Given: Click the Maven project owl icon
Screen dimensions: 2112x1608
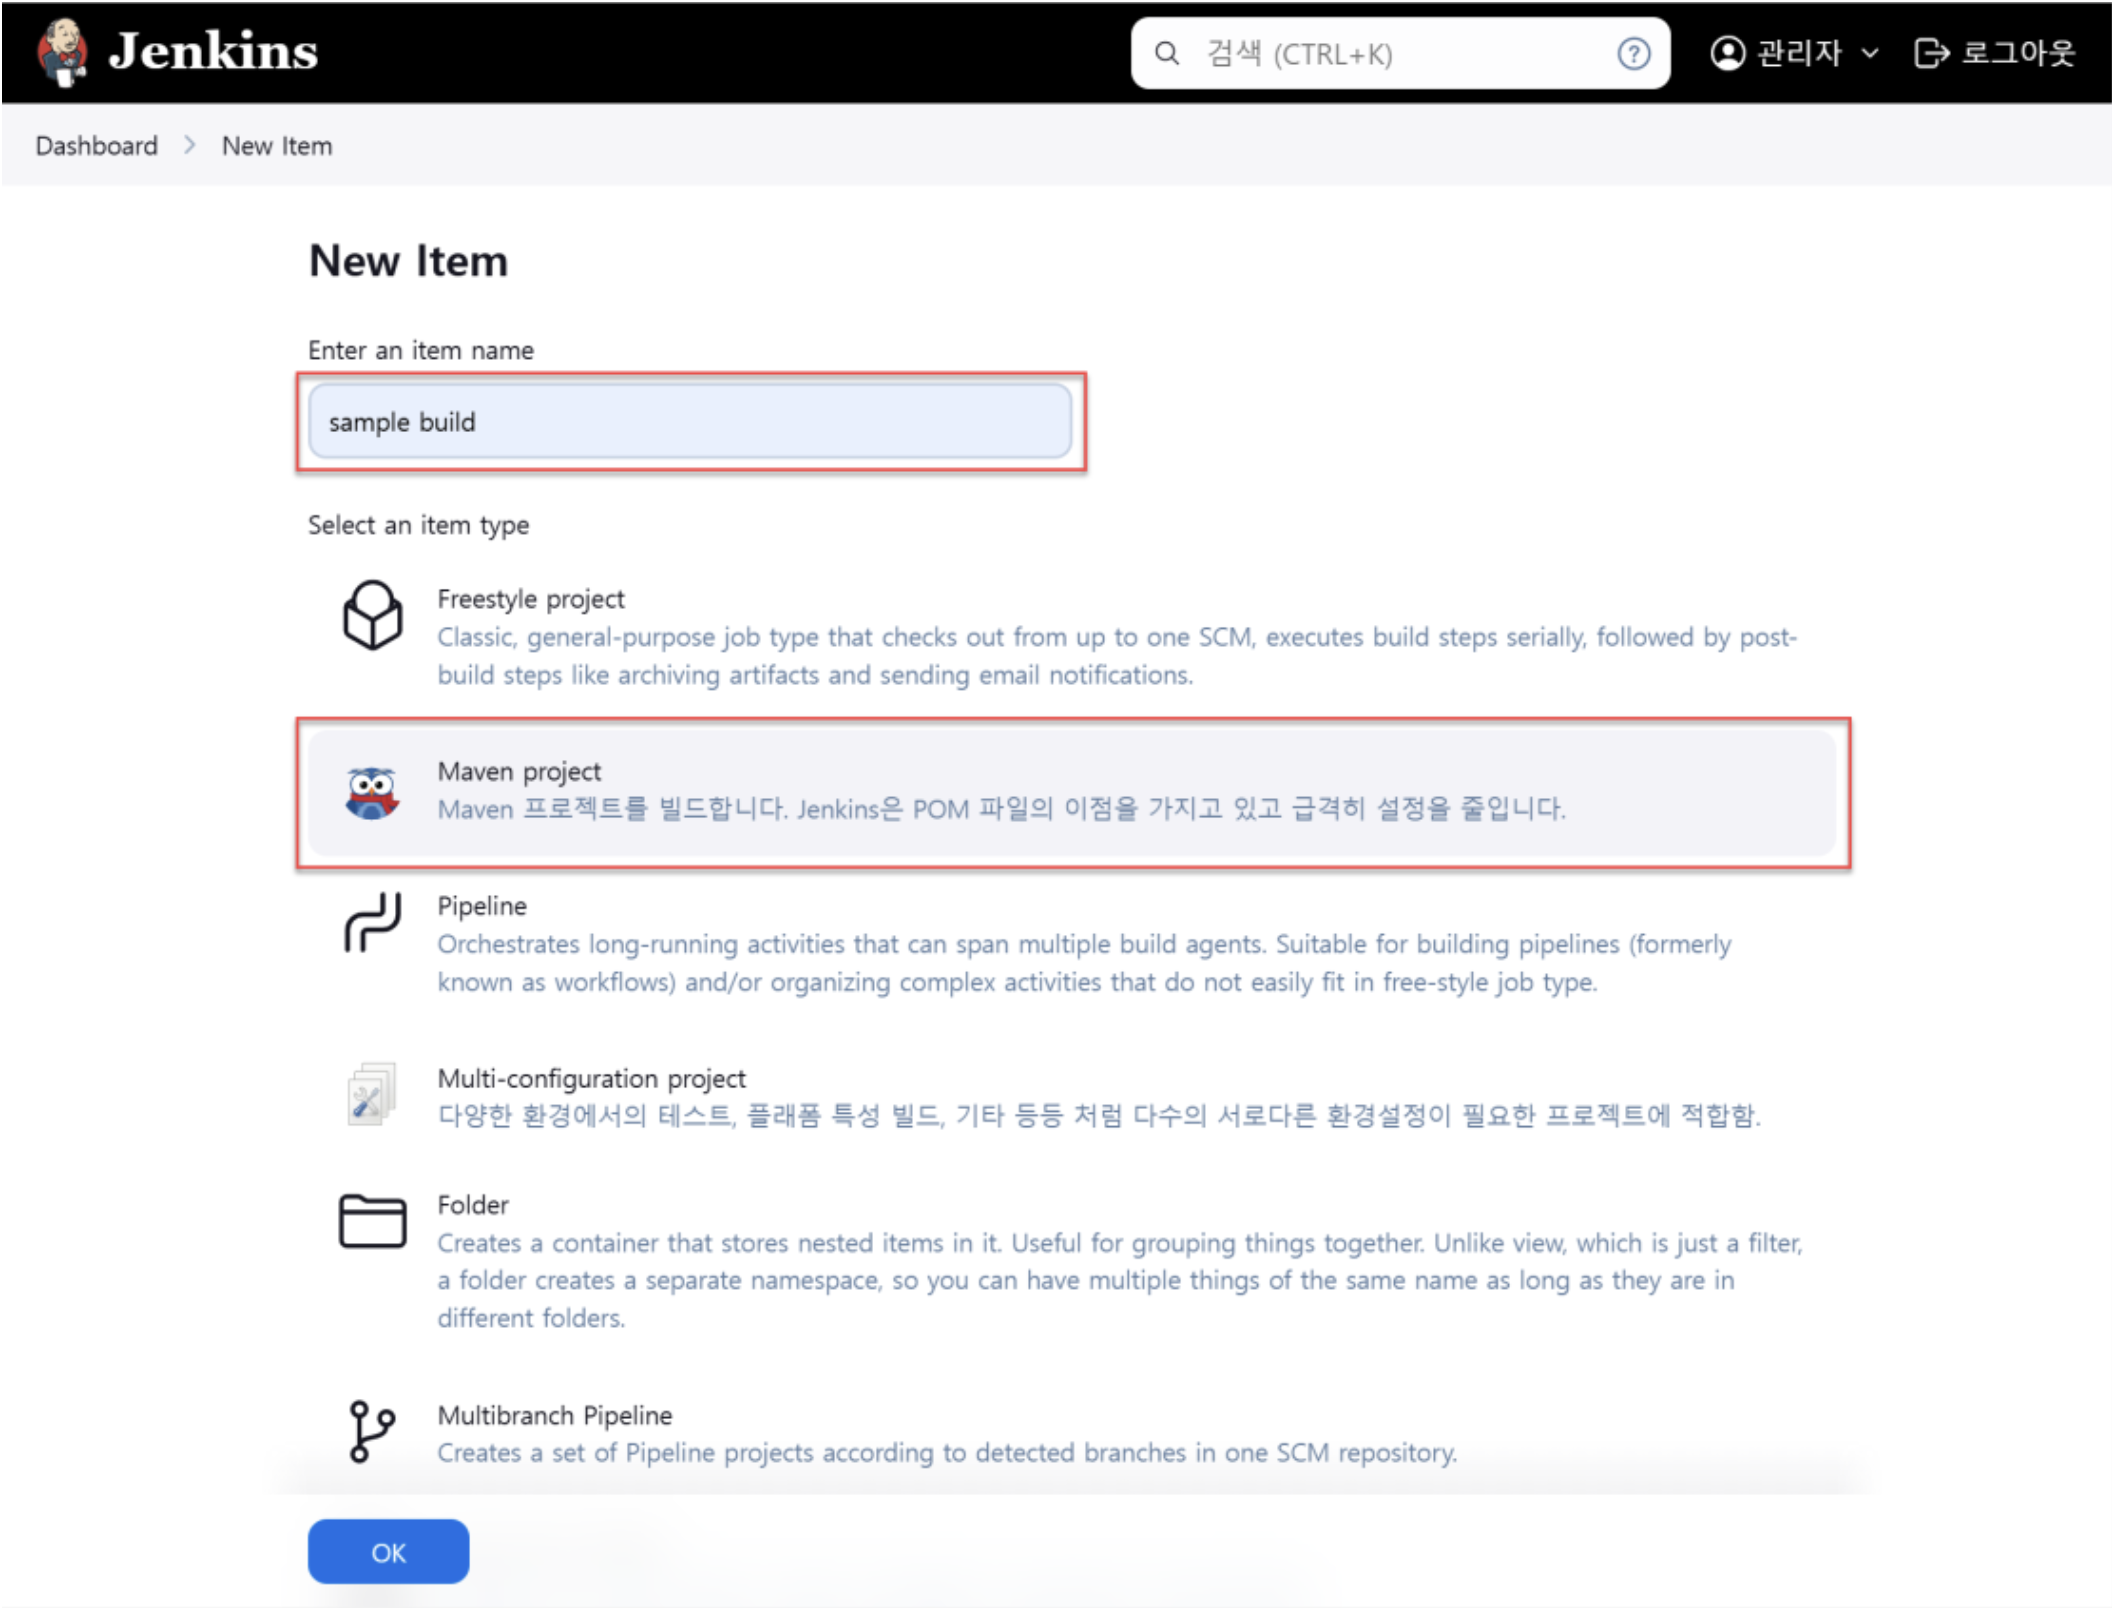Looking at the screenshot, I should click(372, 790).
